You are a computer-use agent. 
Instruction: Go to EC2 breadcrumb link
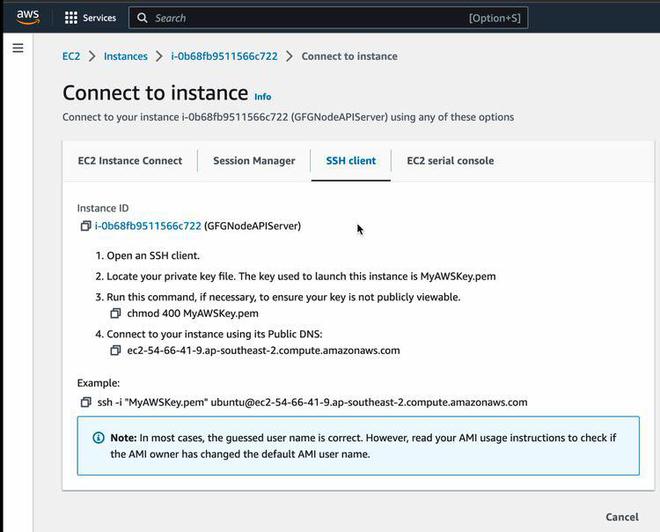click(x=71, y=56)
